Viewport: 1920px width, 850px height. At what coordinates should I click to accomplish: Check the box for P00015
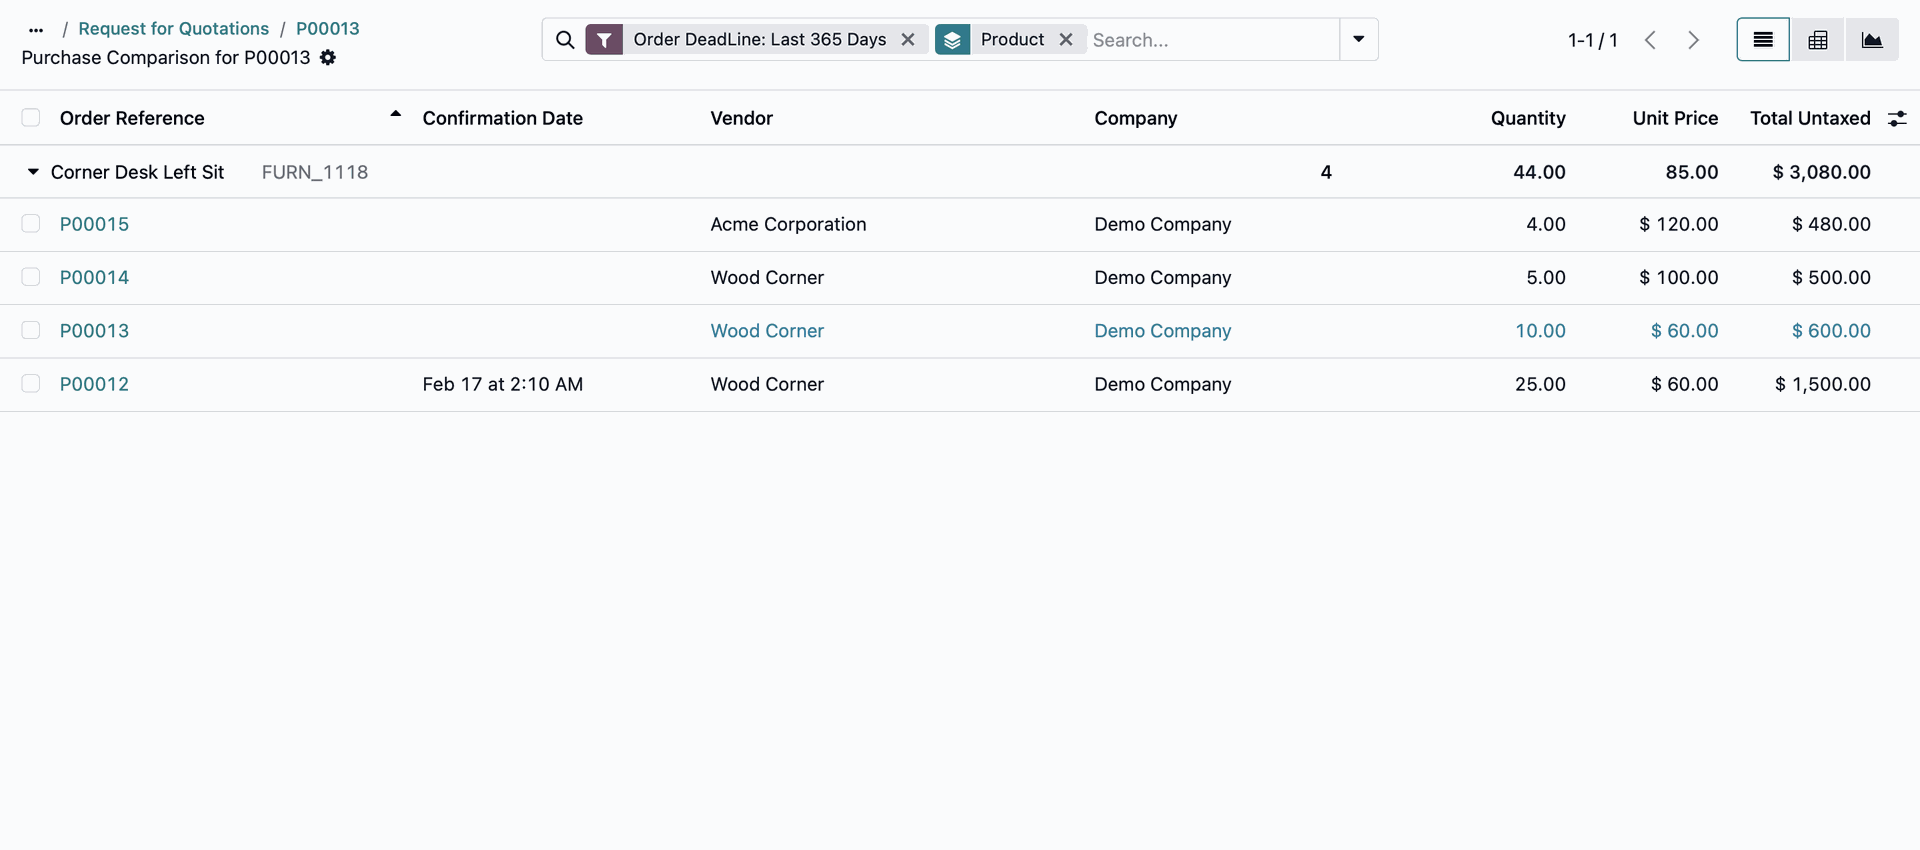31,224
